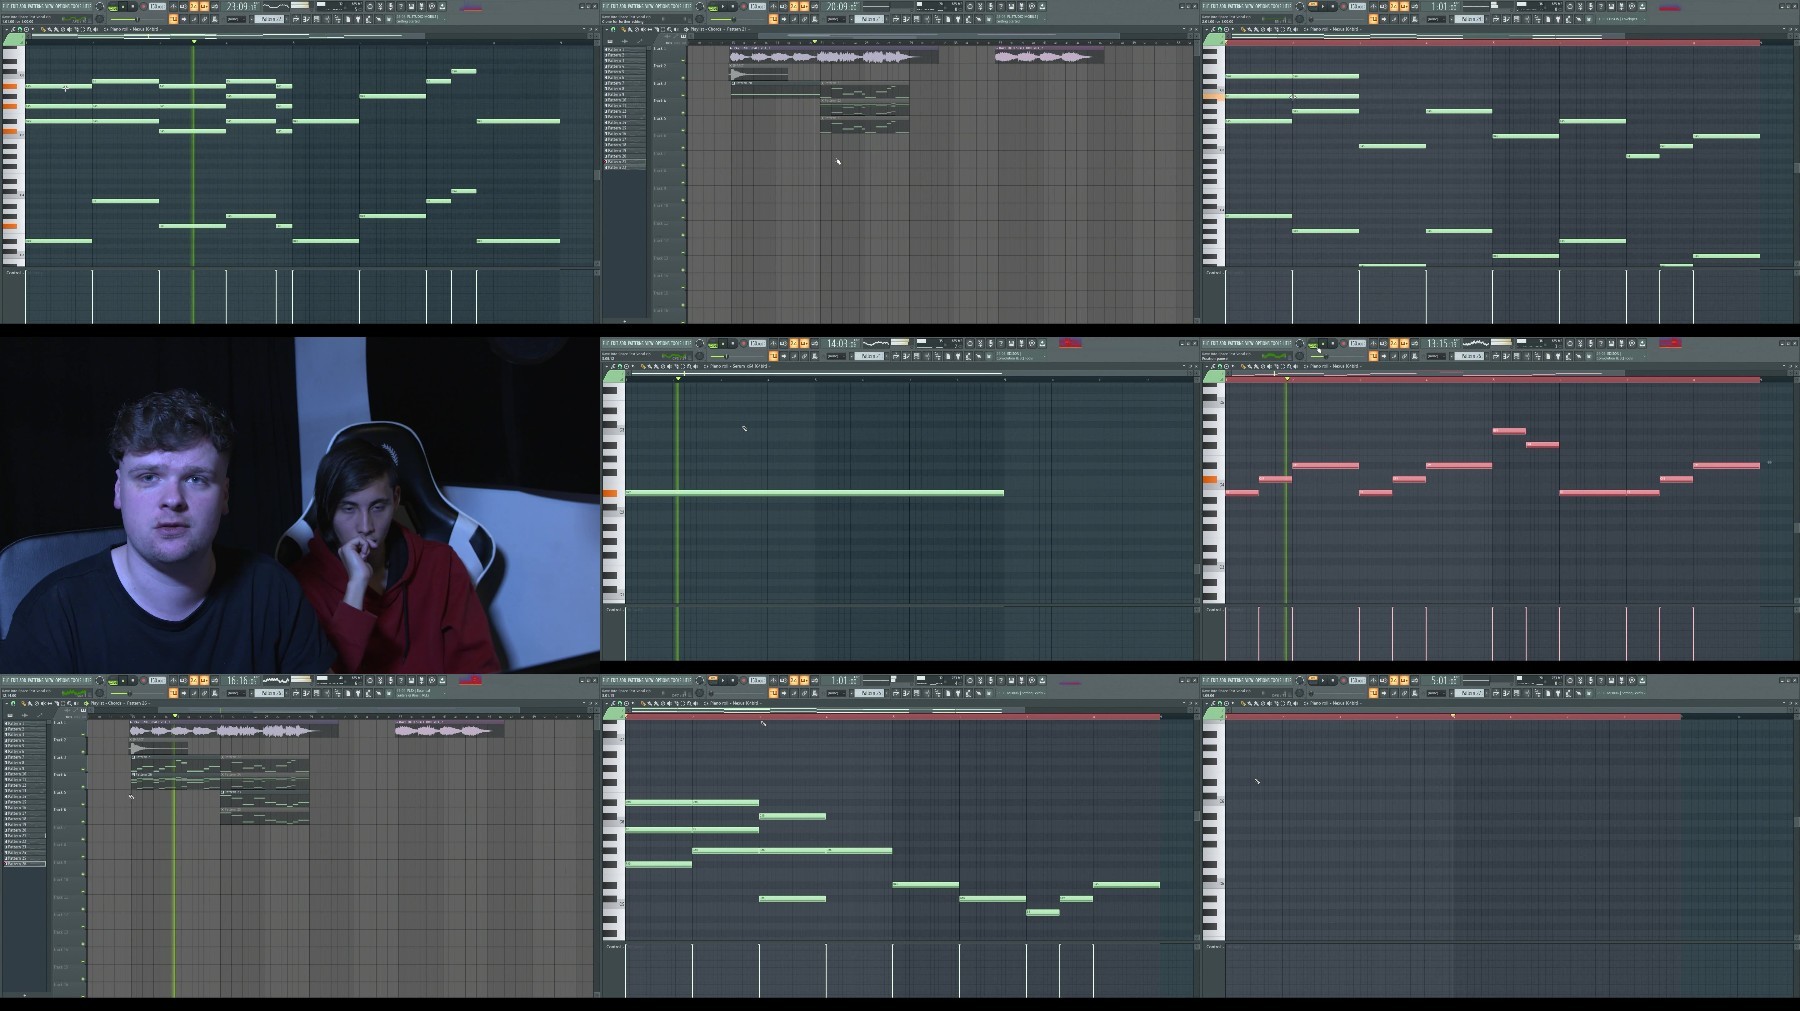Click the save icon in the 20:09 window

point(1011,6)
